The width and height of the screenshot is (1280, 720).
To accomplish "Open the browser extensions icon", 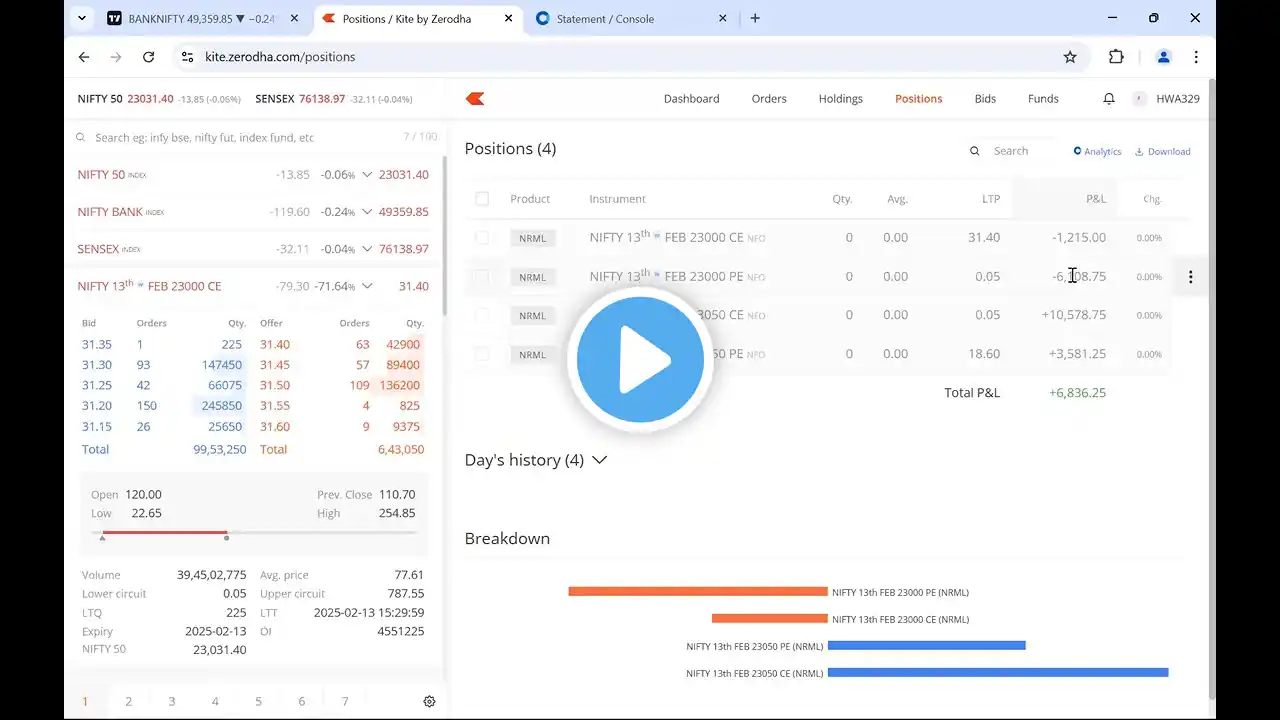I will [1117, 57].
